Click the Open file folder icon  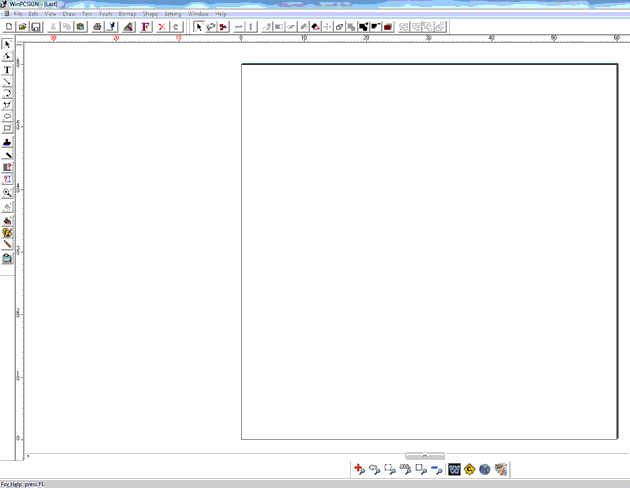(22, 27)
